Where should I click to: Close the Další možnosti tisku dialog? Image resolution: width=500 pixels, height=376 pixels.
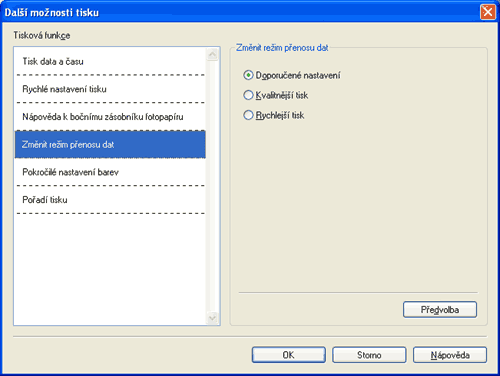click(488, 12)
